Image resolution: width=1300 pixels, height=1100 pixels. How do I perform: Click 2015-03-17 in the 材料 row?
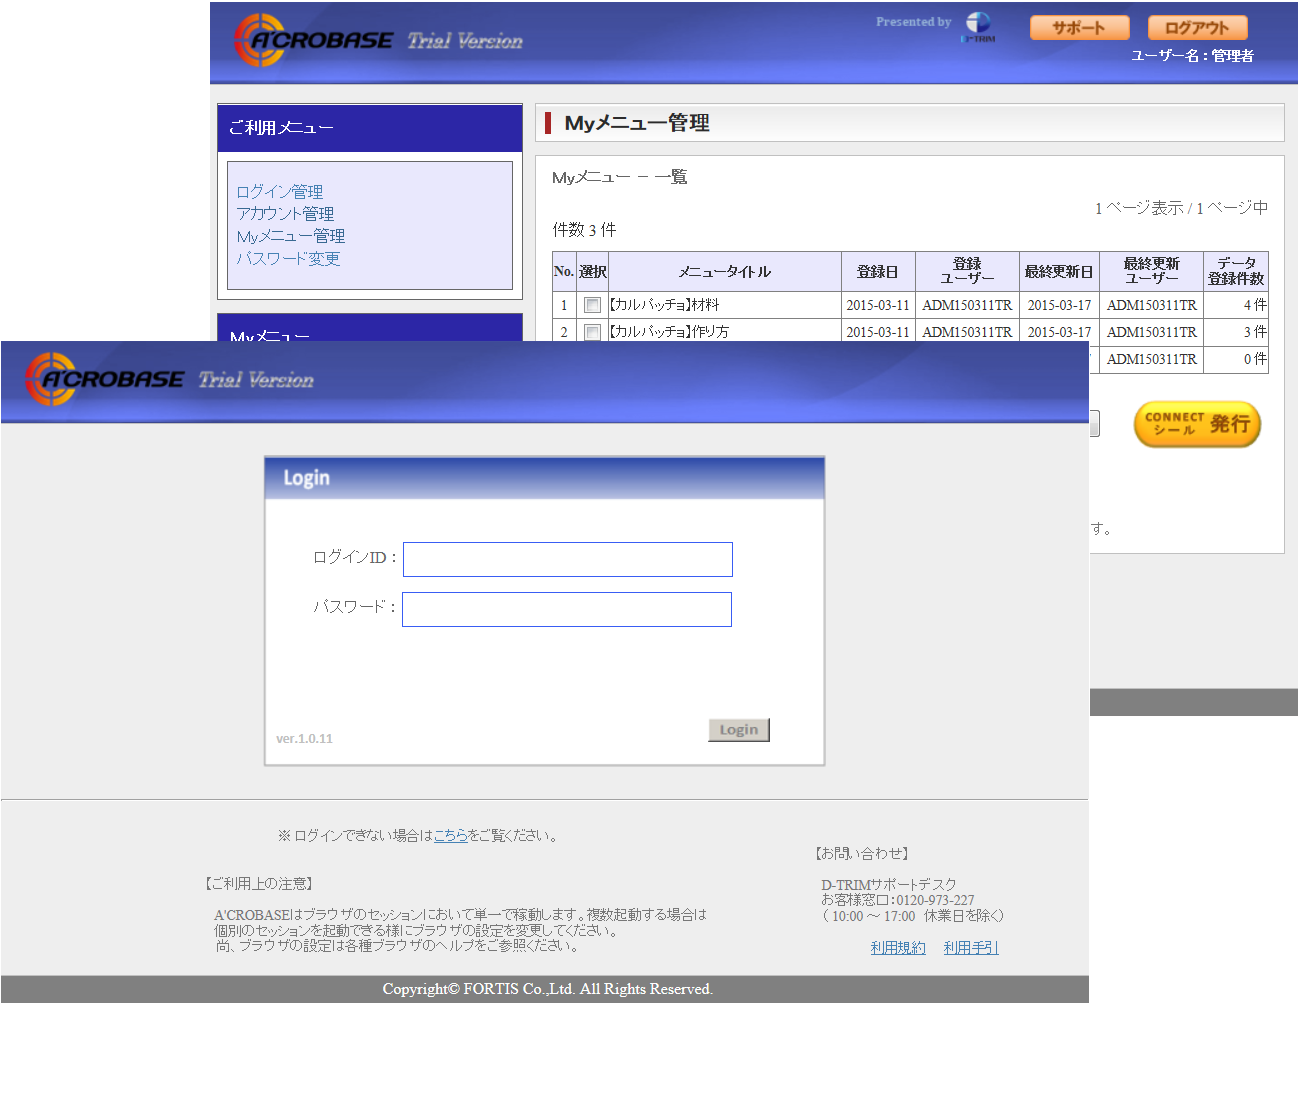pos(1059,305)
